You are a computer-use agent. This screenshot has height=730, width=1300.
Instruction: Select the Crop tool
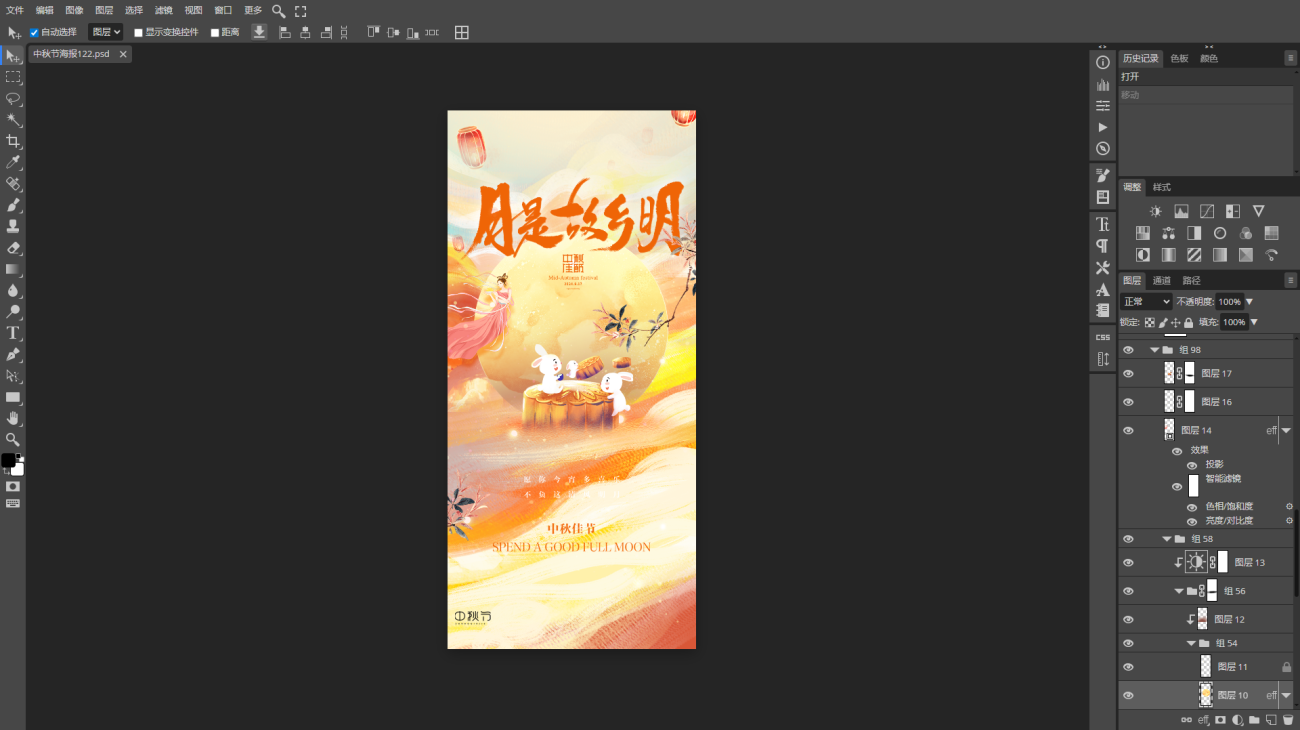click(x=13, y=141)
